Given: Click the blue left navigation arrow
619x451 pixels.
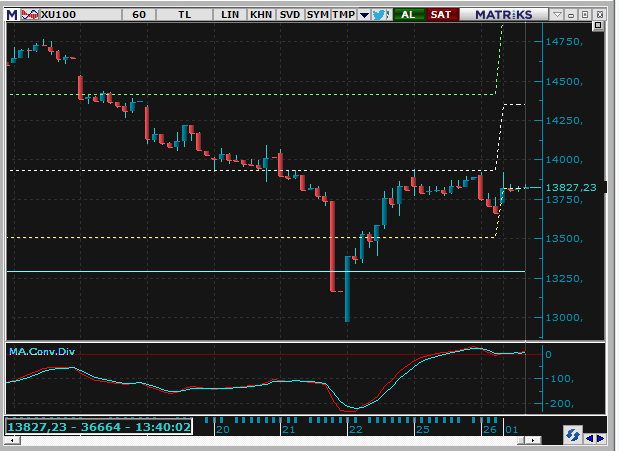Looking at the screenshot, I should point(589,438).
